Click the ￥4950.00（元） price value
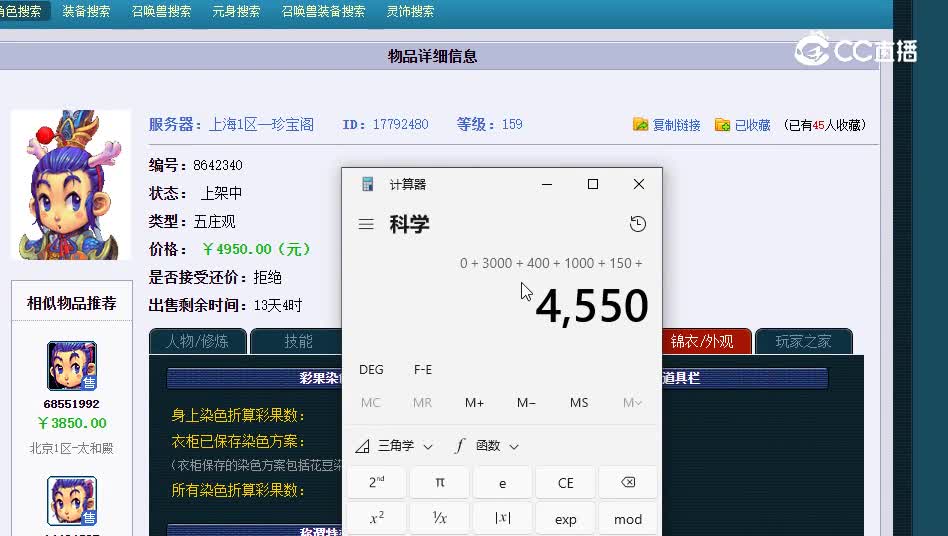This screenshot has height=536, width=948. pyautogui.click(x=256, y=249)
